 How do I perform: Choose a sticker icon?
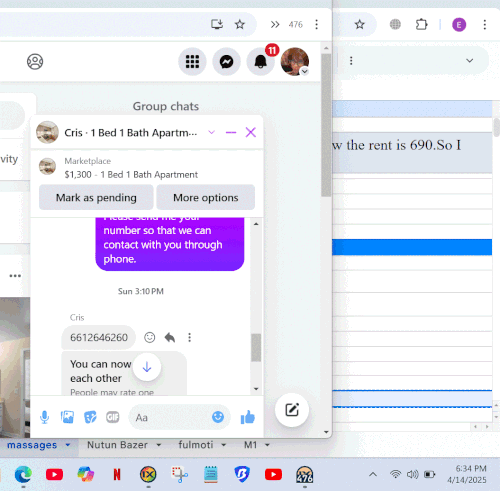coord(90,417)
